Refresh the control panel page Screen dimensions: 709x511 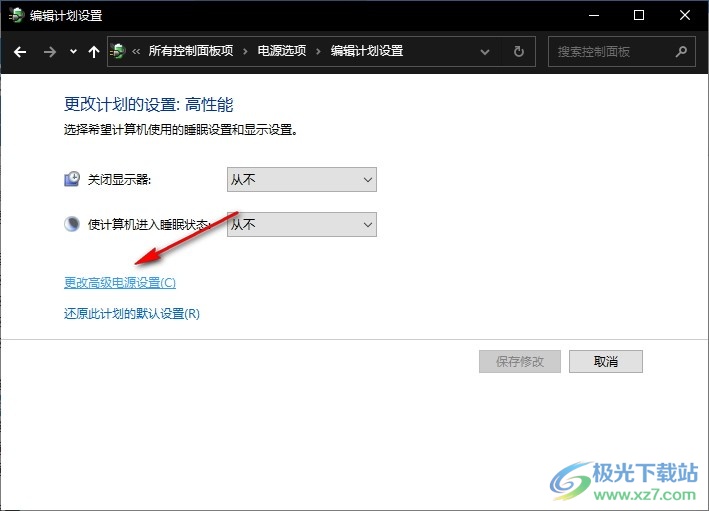(519, 52)
